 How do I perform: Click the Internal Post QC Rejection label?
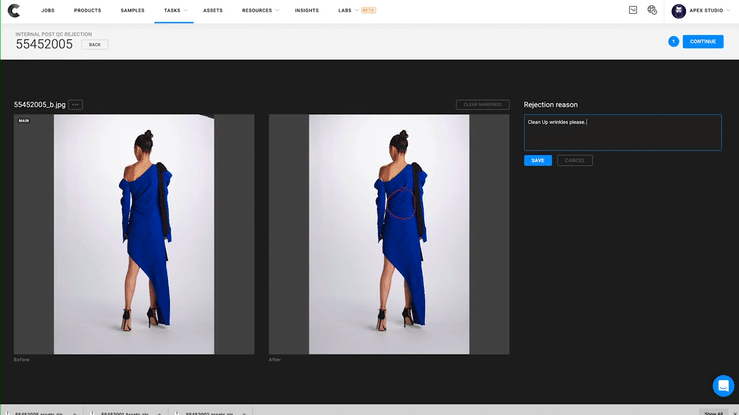54,34
